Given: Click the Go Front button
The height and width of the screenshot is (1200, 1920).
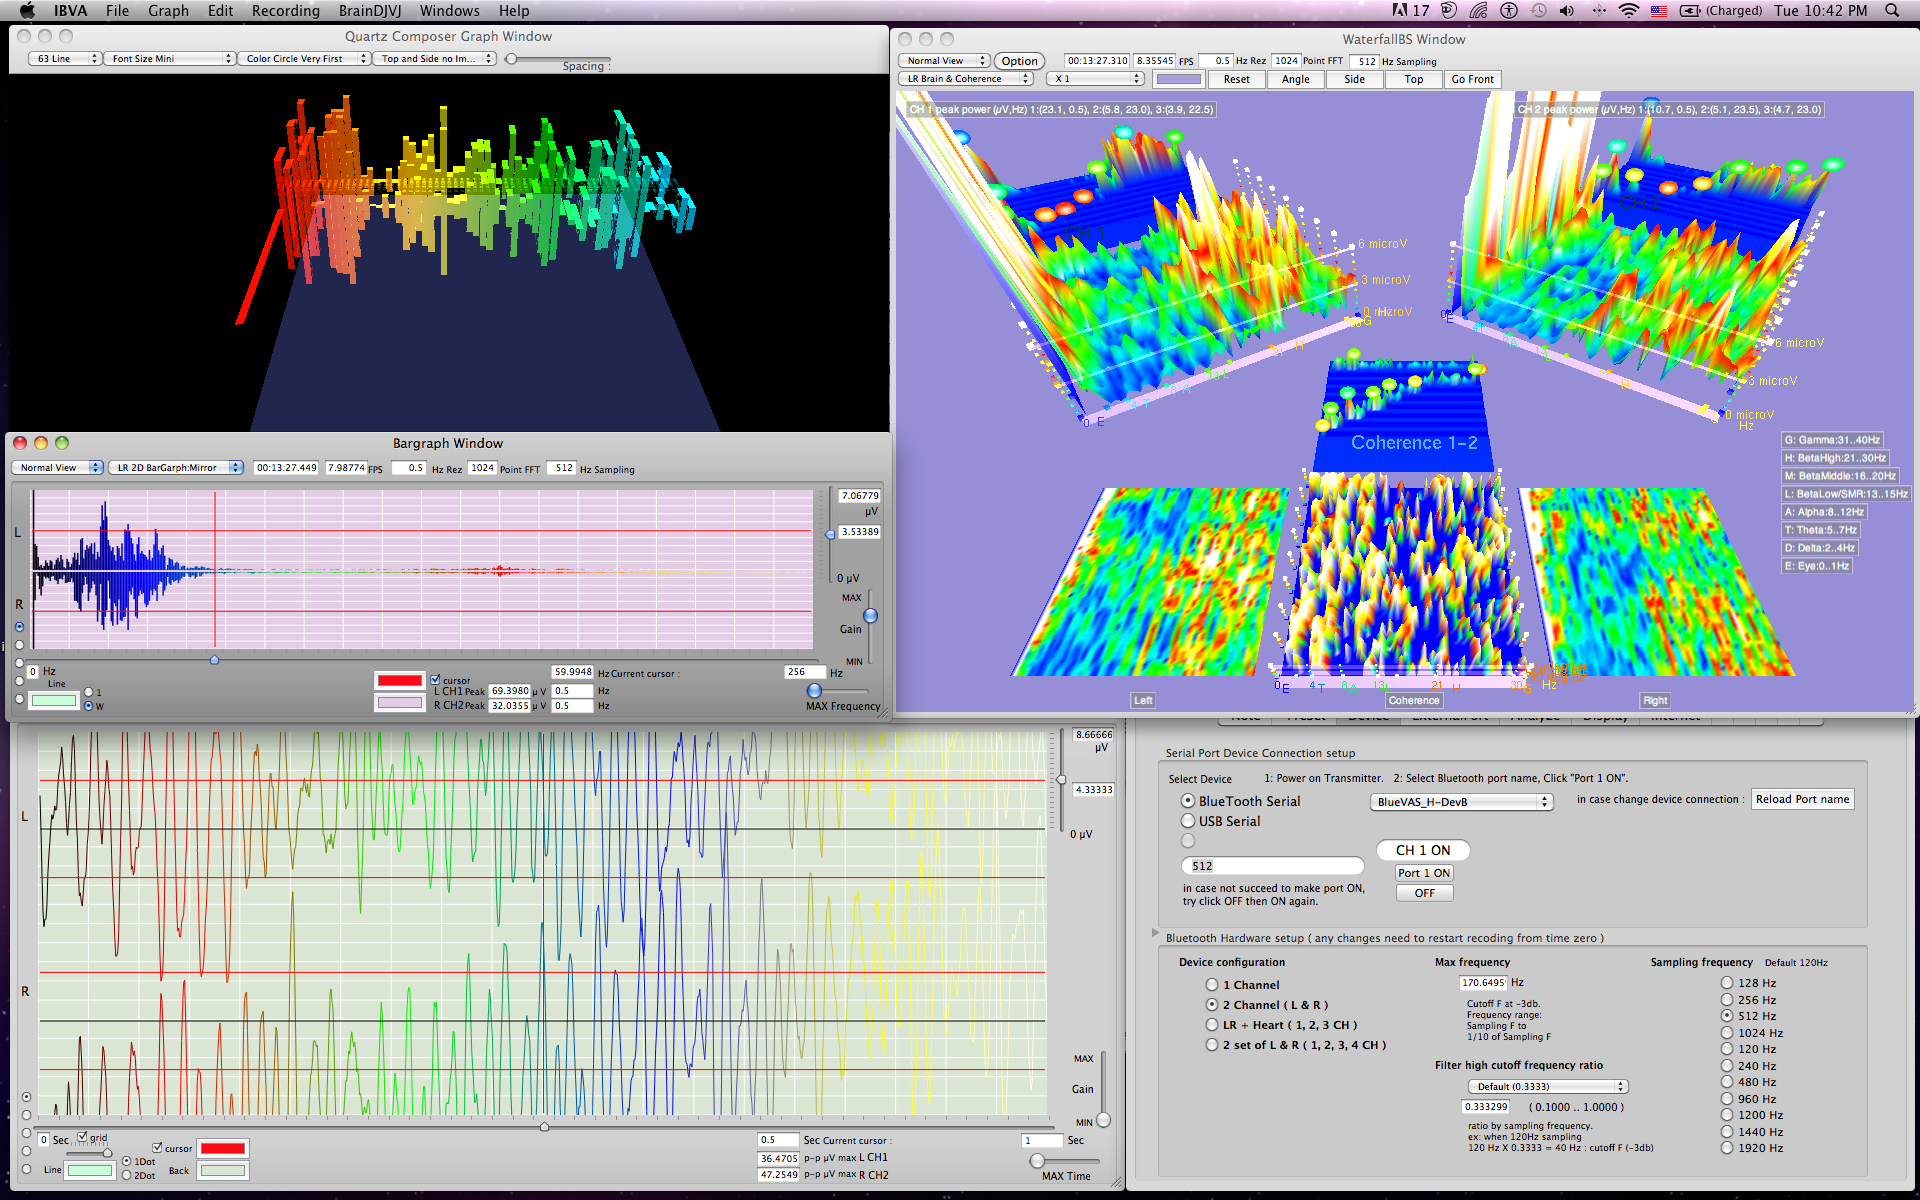Looking at the screenshot, I should point(1473,79).
